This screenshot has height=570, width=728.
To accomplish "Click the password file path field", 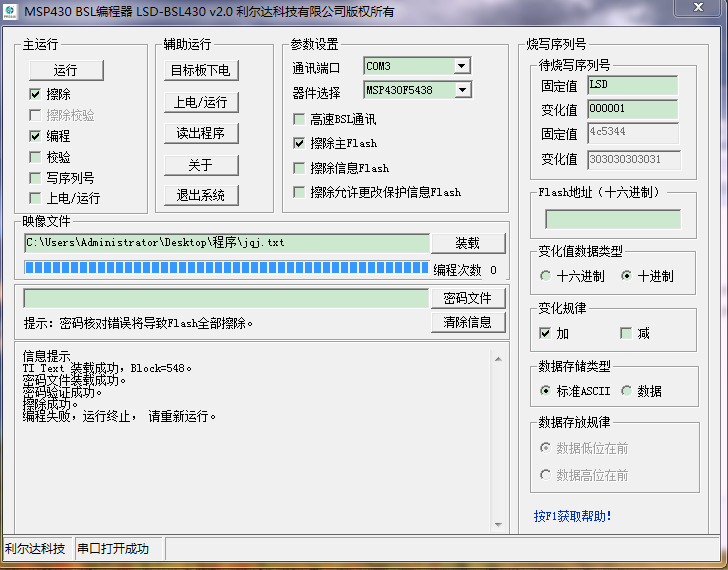I will tap(226, 298).
